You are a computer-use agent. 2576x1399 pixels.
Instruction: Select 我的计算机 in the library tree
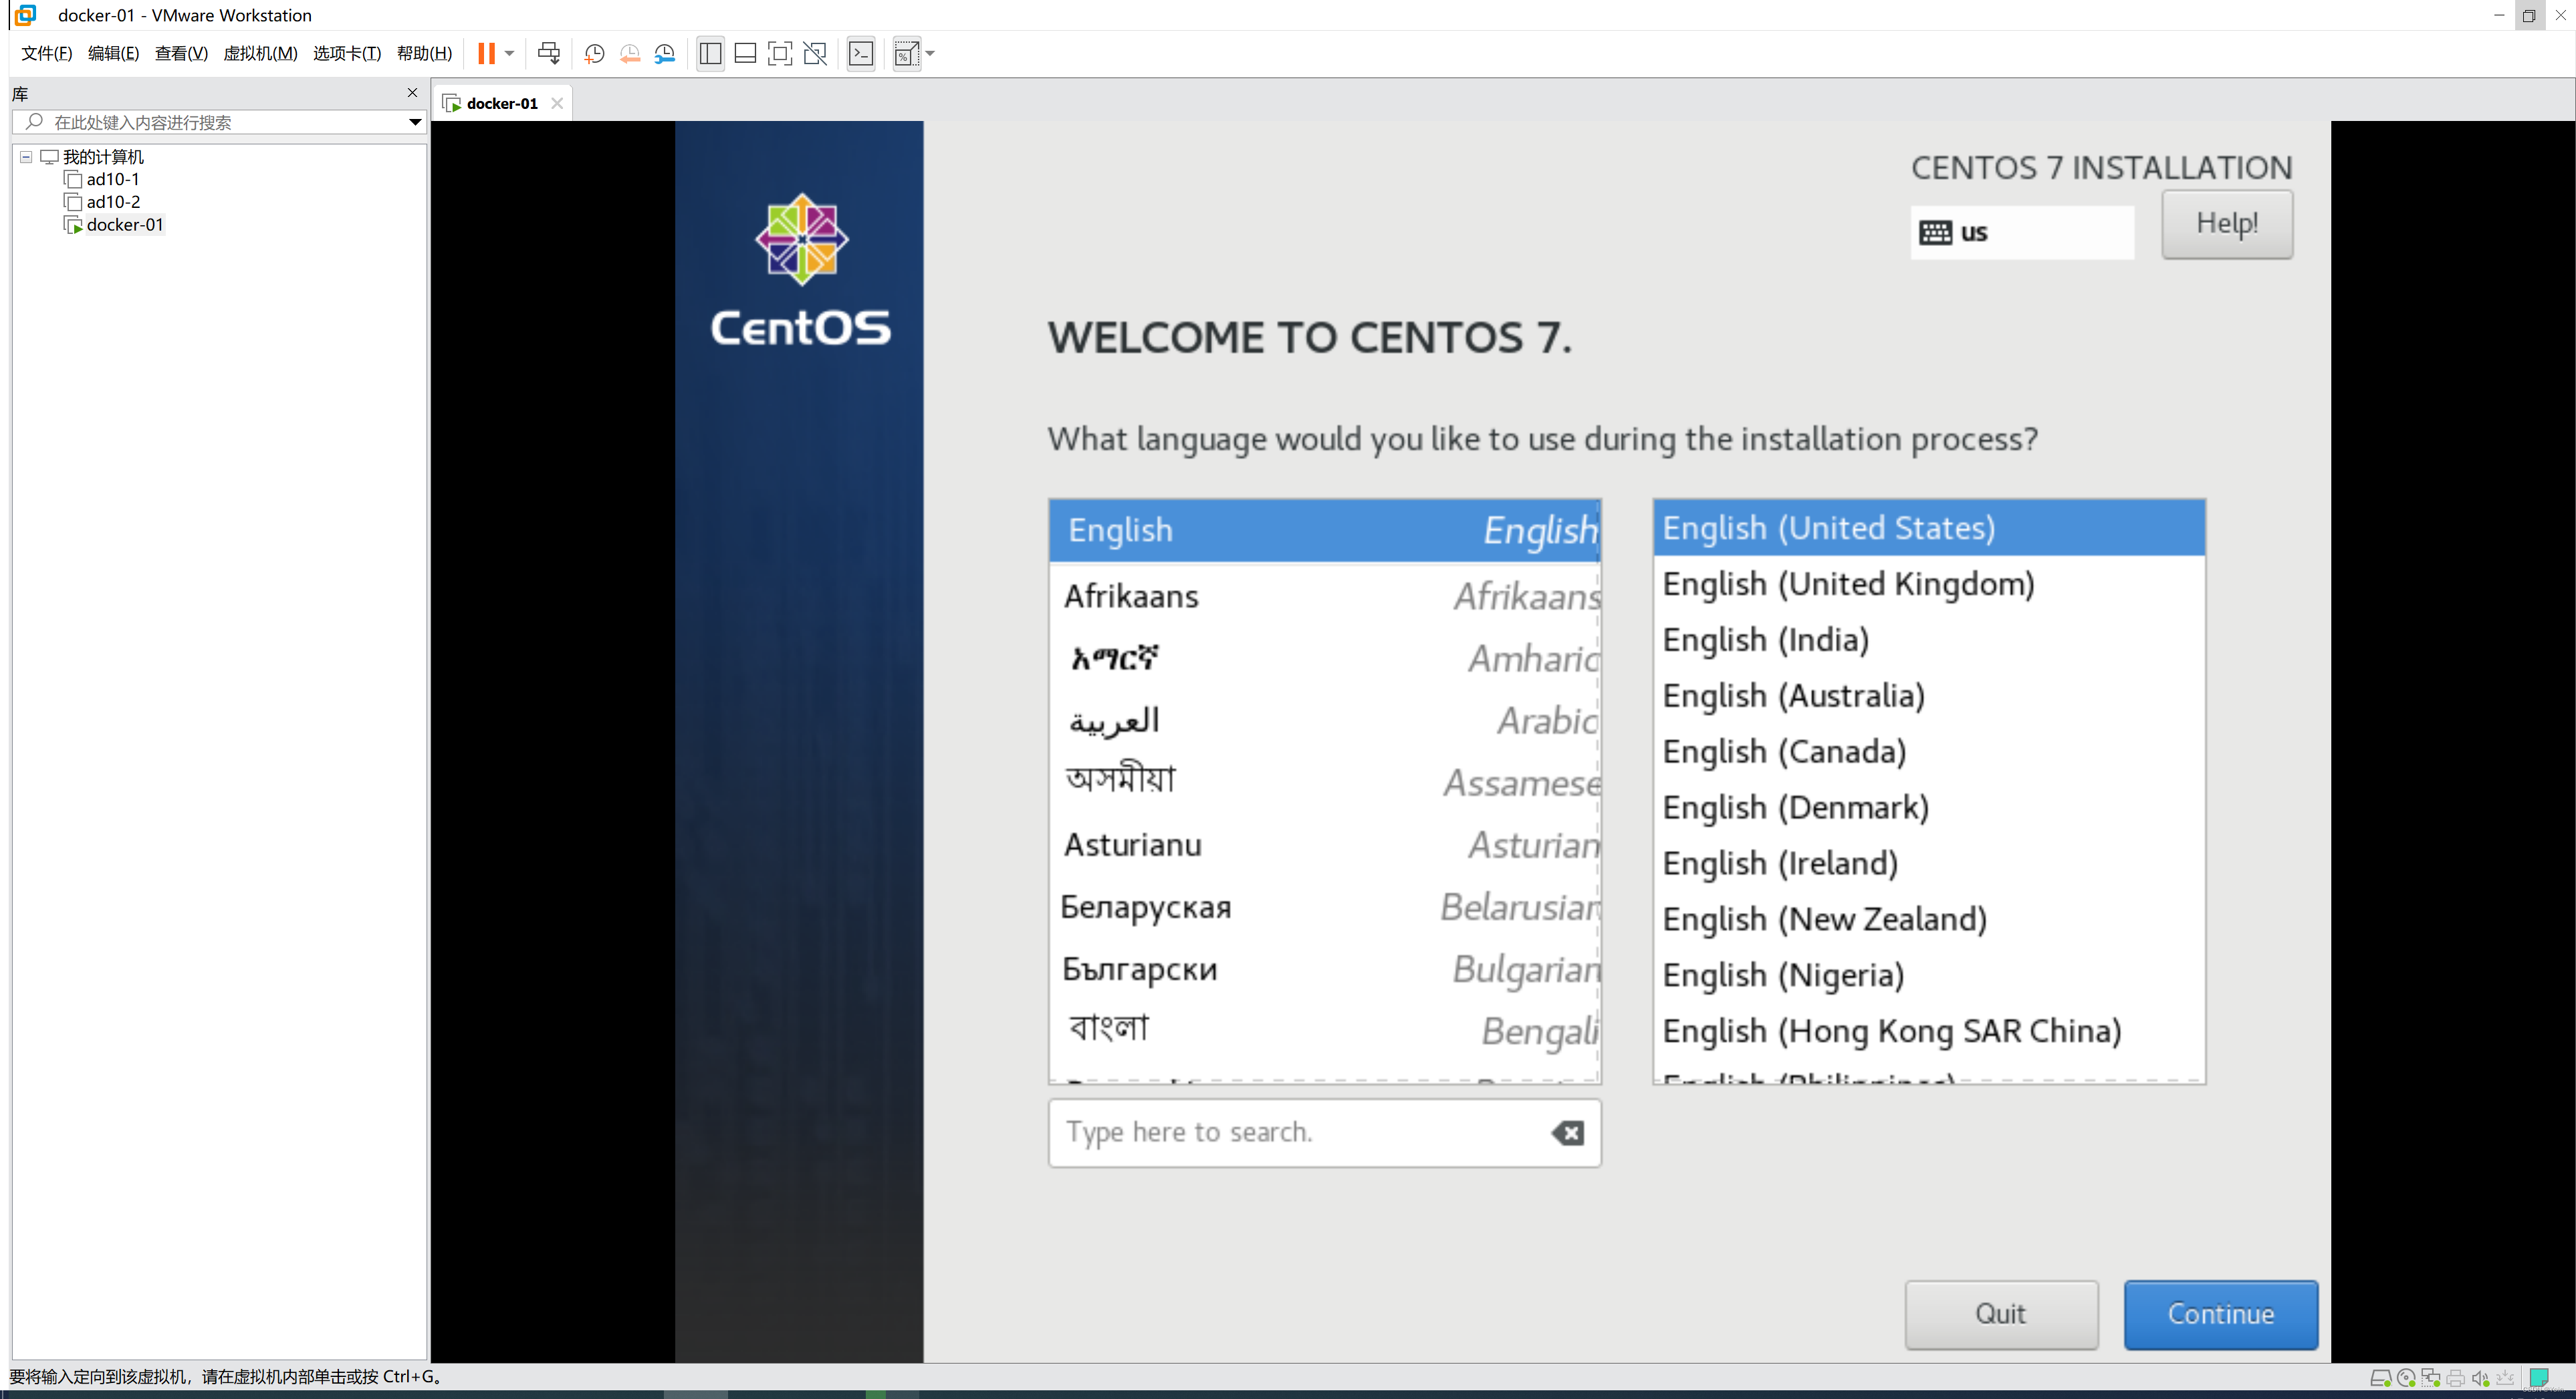tap(103, 157)
